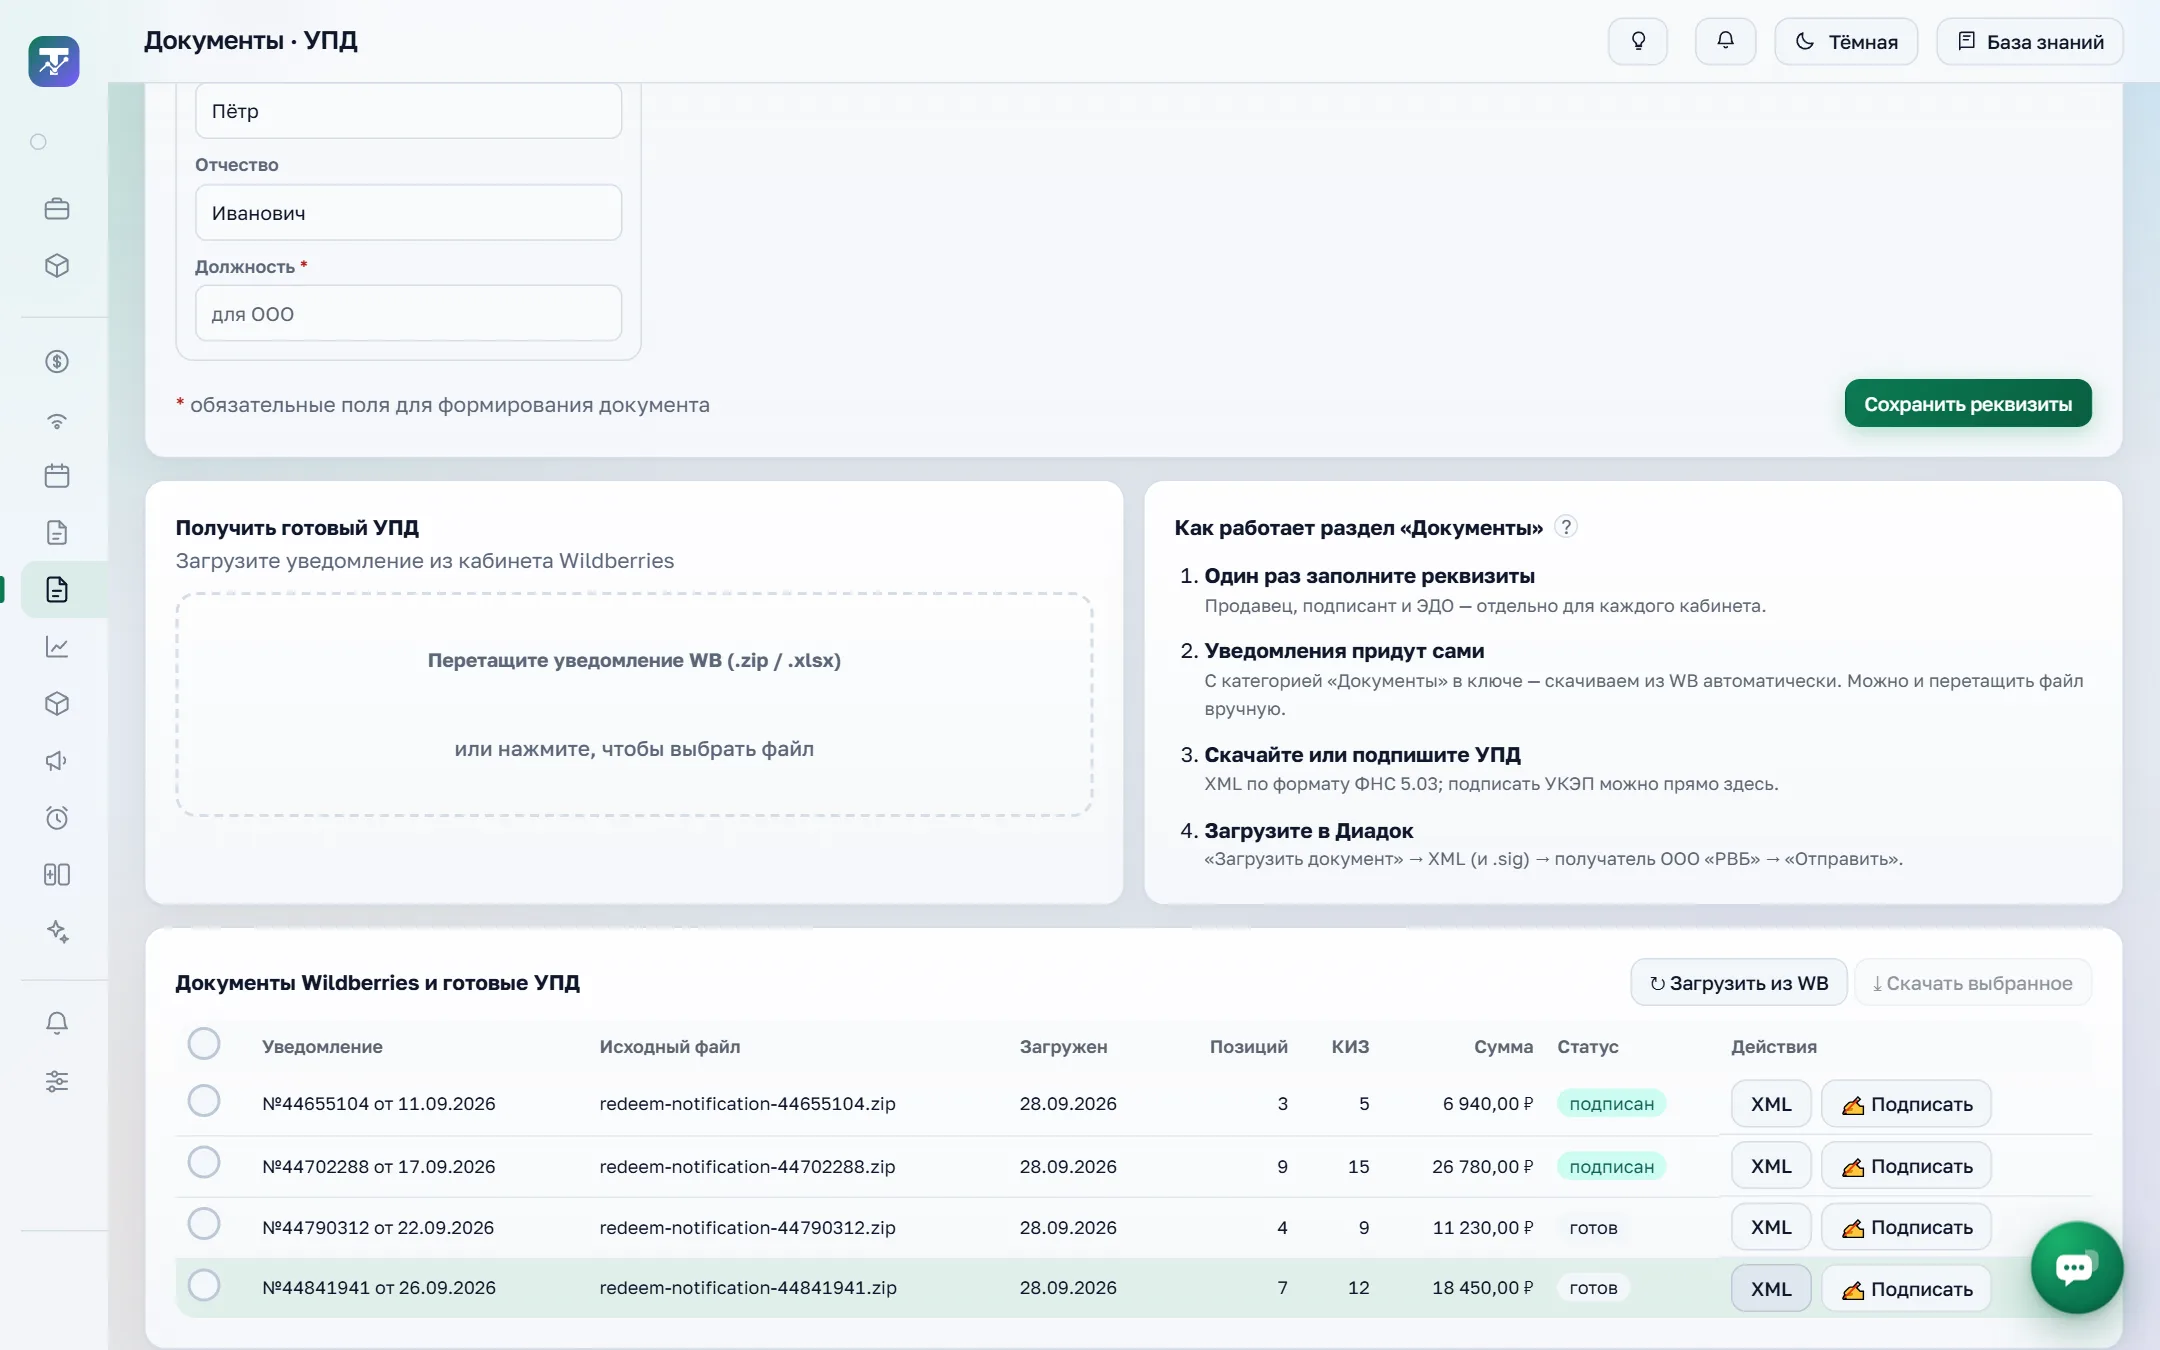This screenshot has width=2160, height=1350.
Task: Open notifications bell in top header
Action: point(1725,41)
